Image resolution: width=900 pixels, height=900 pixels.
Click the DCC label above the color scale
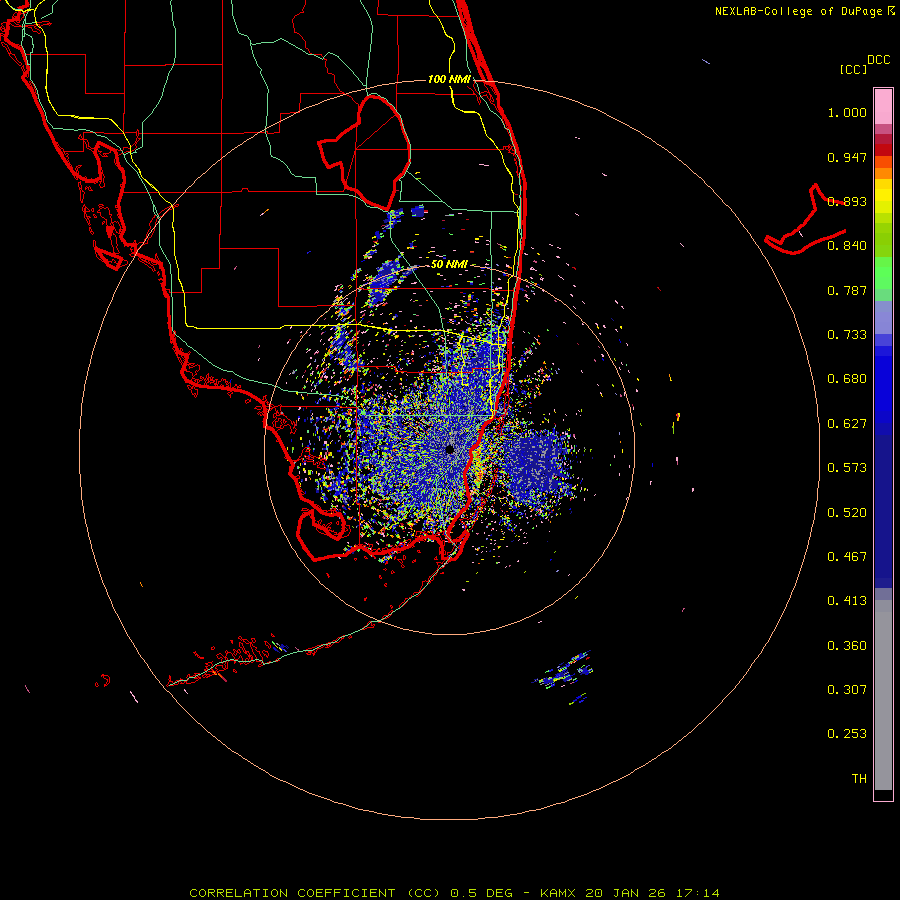pos(878,60)
